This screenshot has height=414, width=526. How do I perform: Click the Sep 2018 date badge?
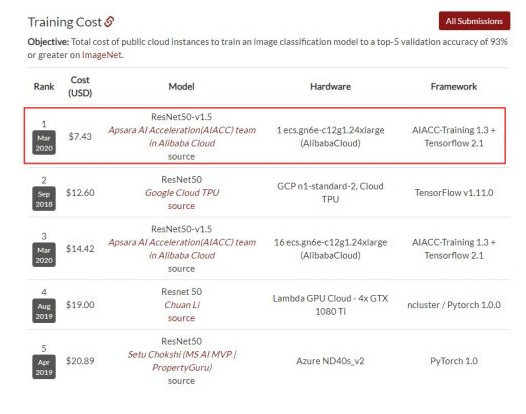(44, 199)
